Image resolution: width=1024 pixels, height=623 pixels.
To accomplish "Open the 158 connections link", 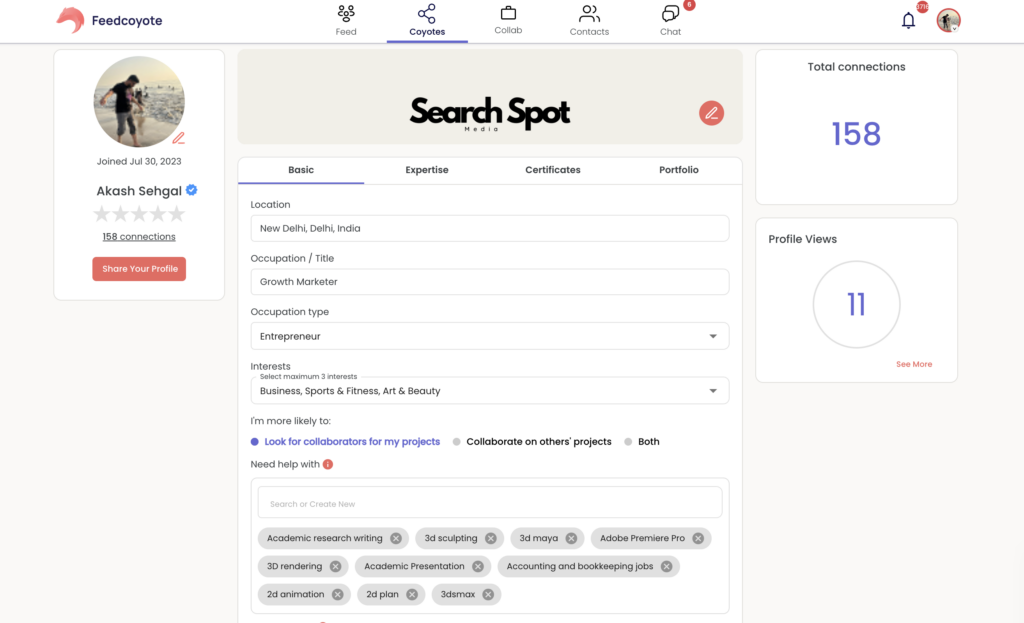I will (x=139, y=237).
